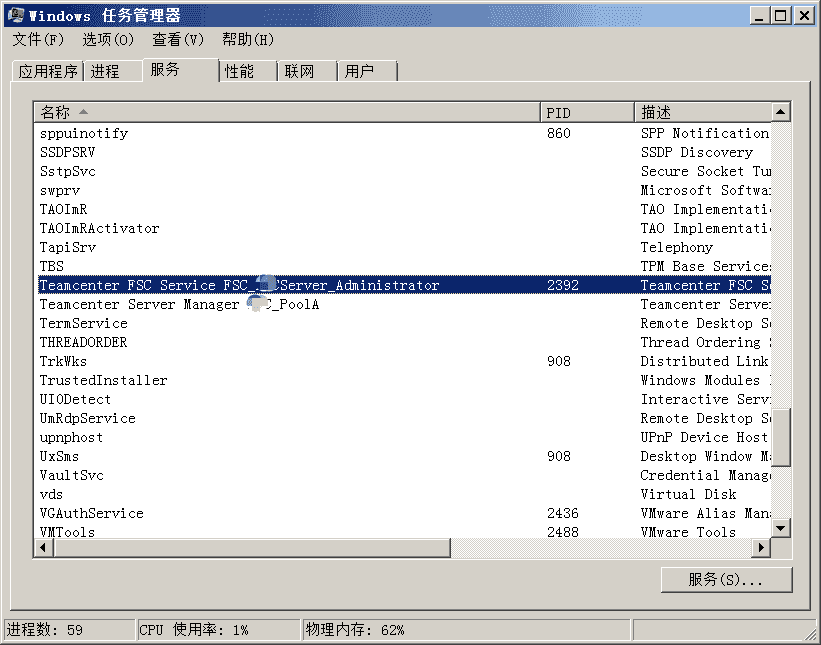Open the 选项(O) menu

[108, 40]
